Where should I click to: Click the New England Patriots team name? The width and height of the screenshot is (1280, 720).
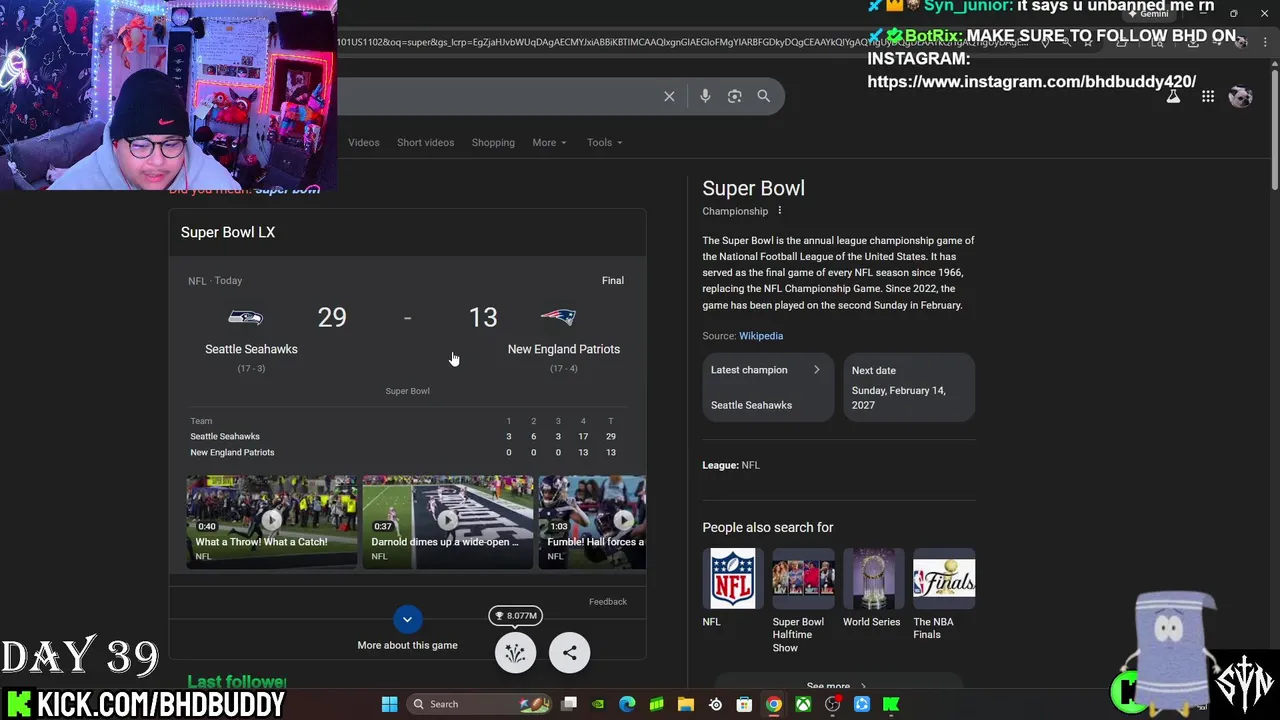[x=564, y=349]
